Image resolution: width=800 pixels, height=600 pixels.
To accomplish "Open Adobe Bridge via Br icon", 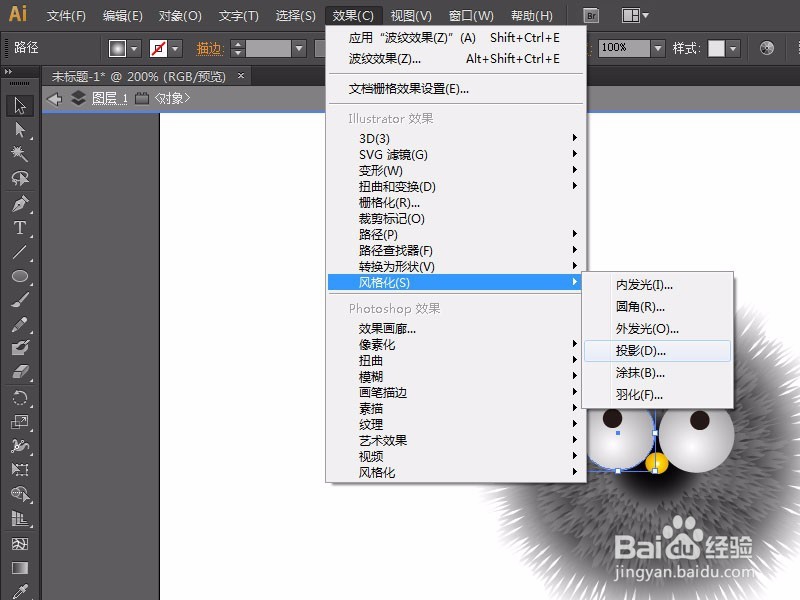I will pyautogui.click(x=591, y=16).
